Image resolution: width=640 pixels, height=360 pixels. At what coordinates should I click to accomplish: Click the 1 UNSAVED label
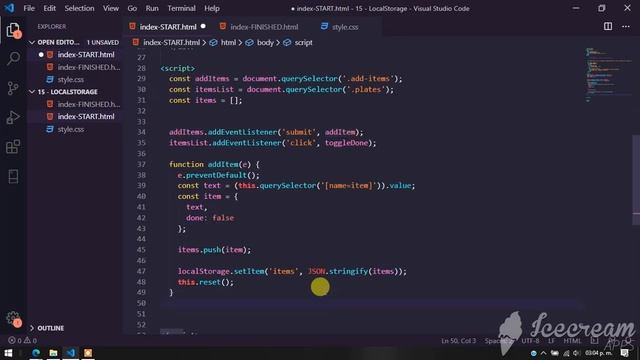tap(102, 42)
